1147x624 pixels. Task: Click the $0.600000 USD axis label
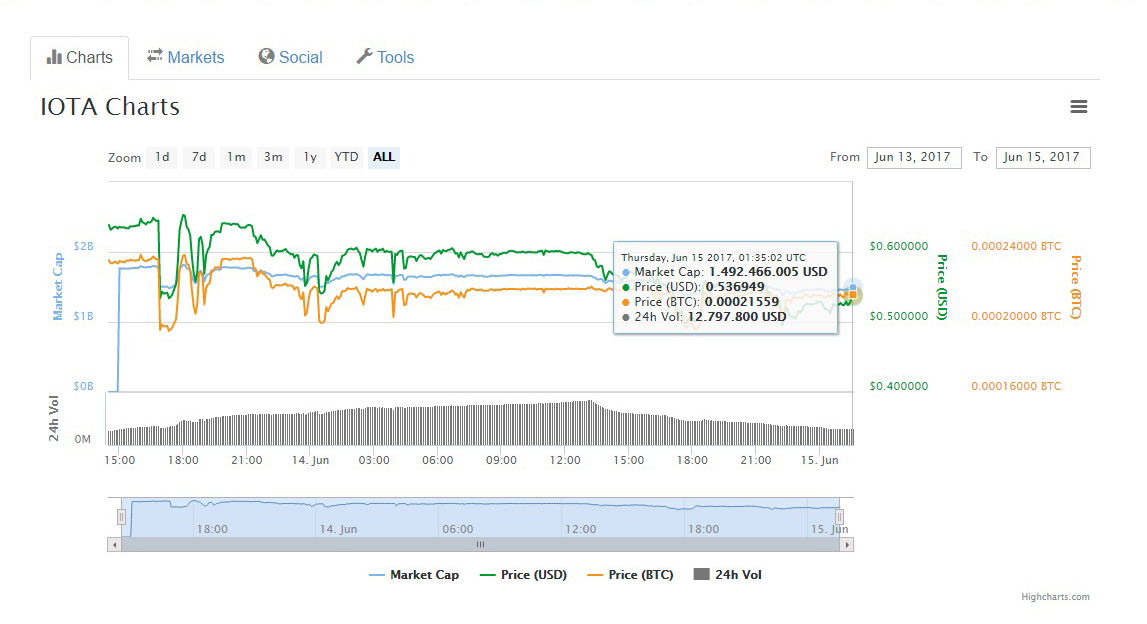[898, 247]
